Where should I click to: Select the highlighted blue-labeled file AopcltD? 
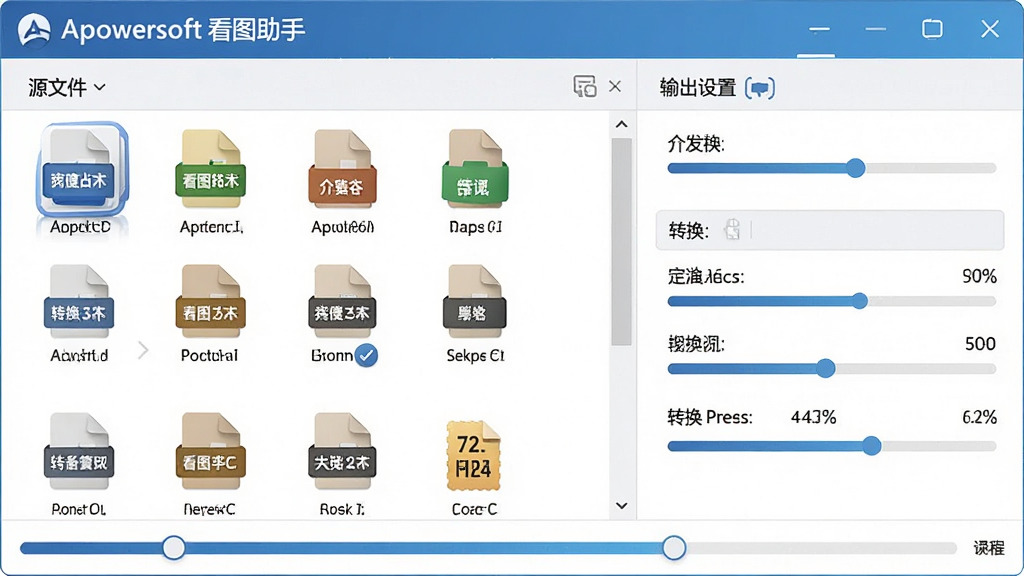(x=81, y=179)
